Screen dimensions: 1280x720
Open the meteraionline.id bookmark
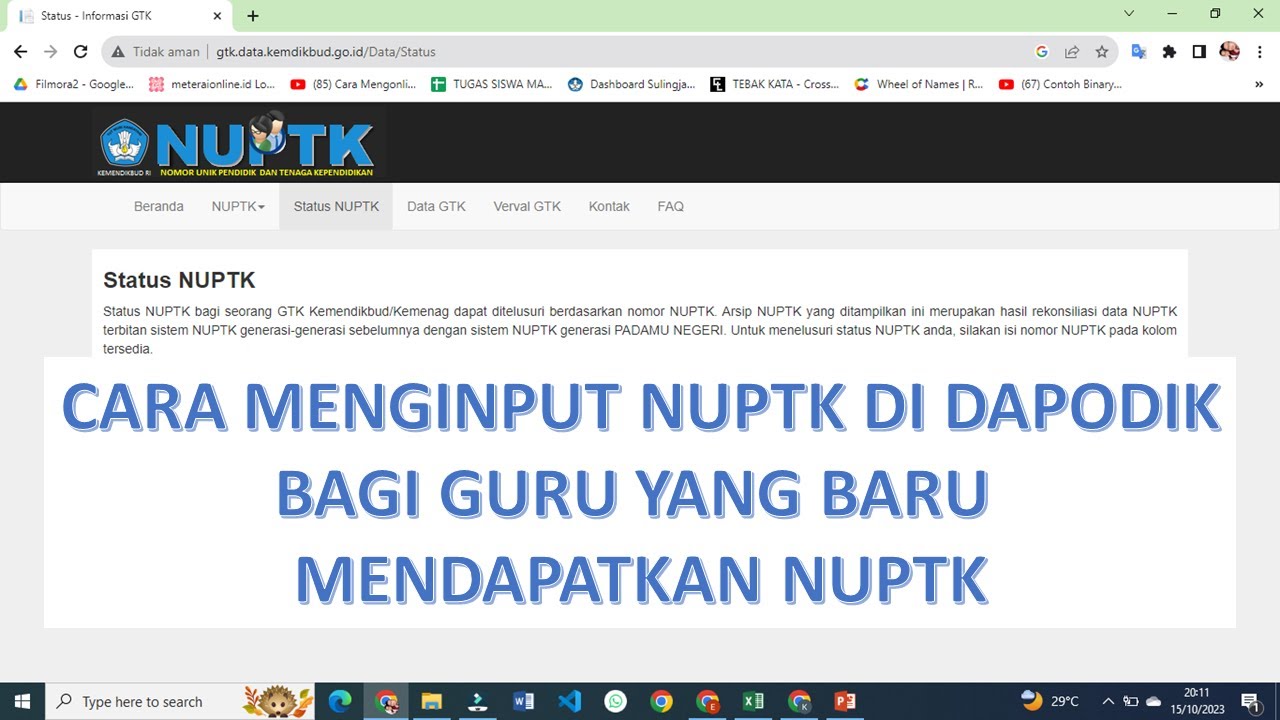click(x=212, y=85)
